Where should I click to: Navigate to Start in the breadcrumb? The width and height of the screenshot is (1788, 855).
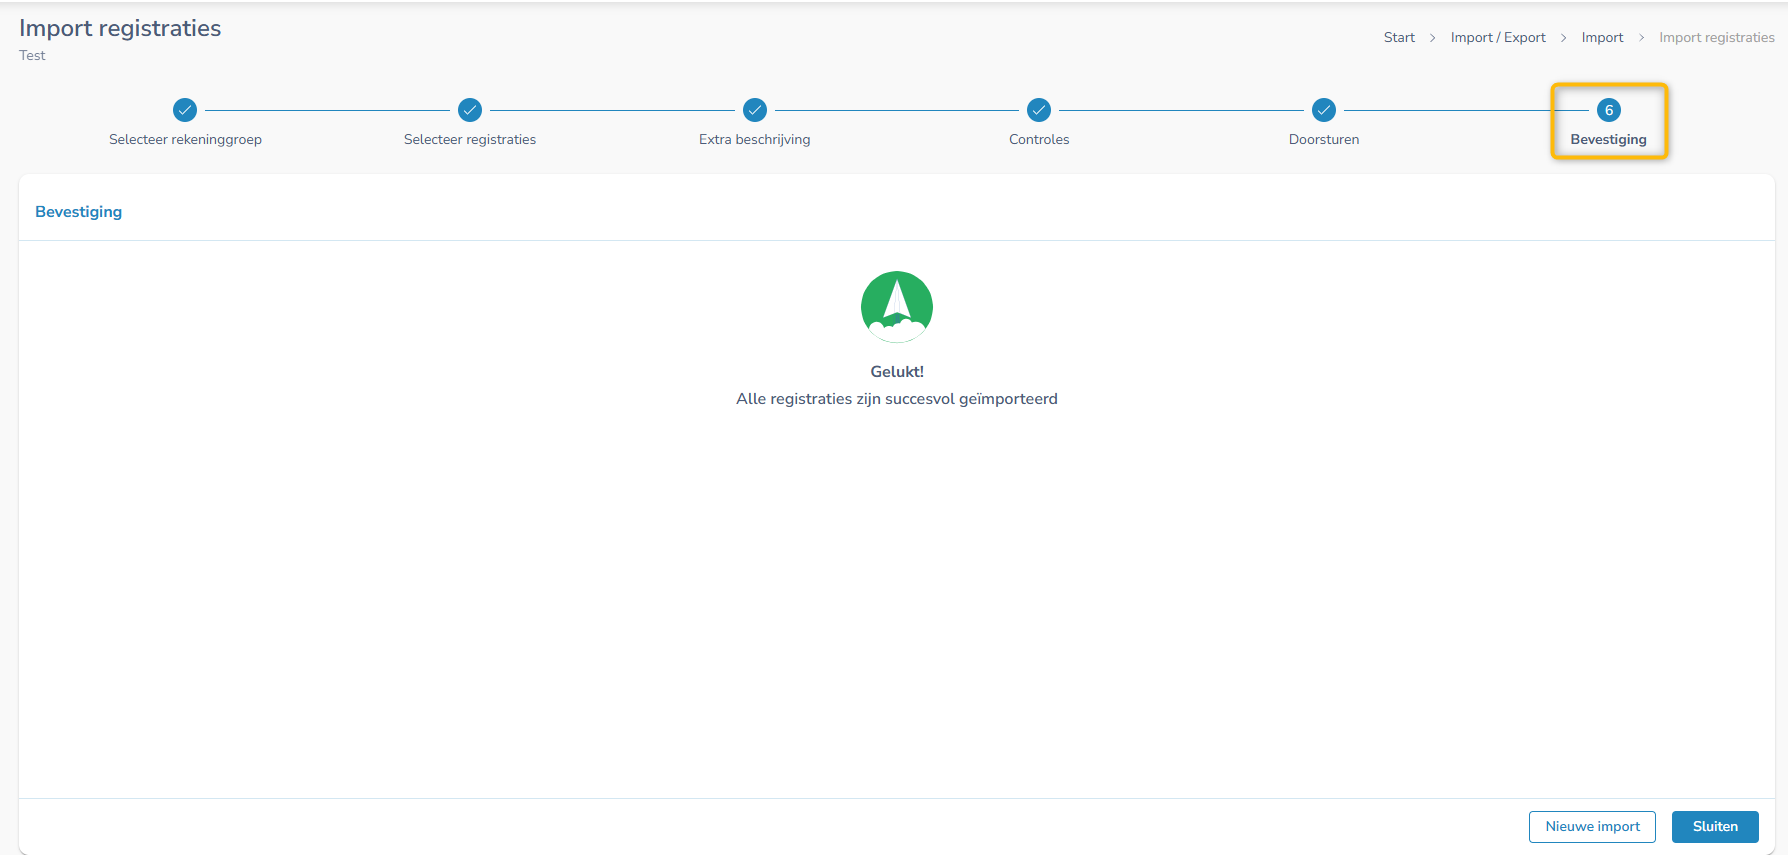coord(1399,38)
